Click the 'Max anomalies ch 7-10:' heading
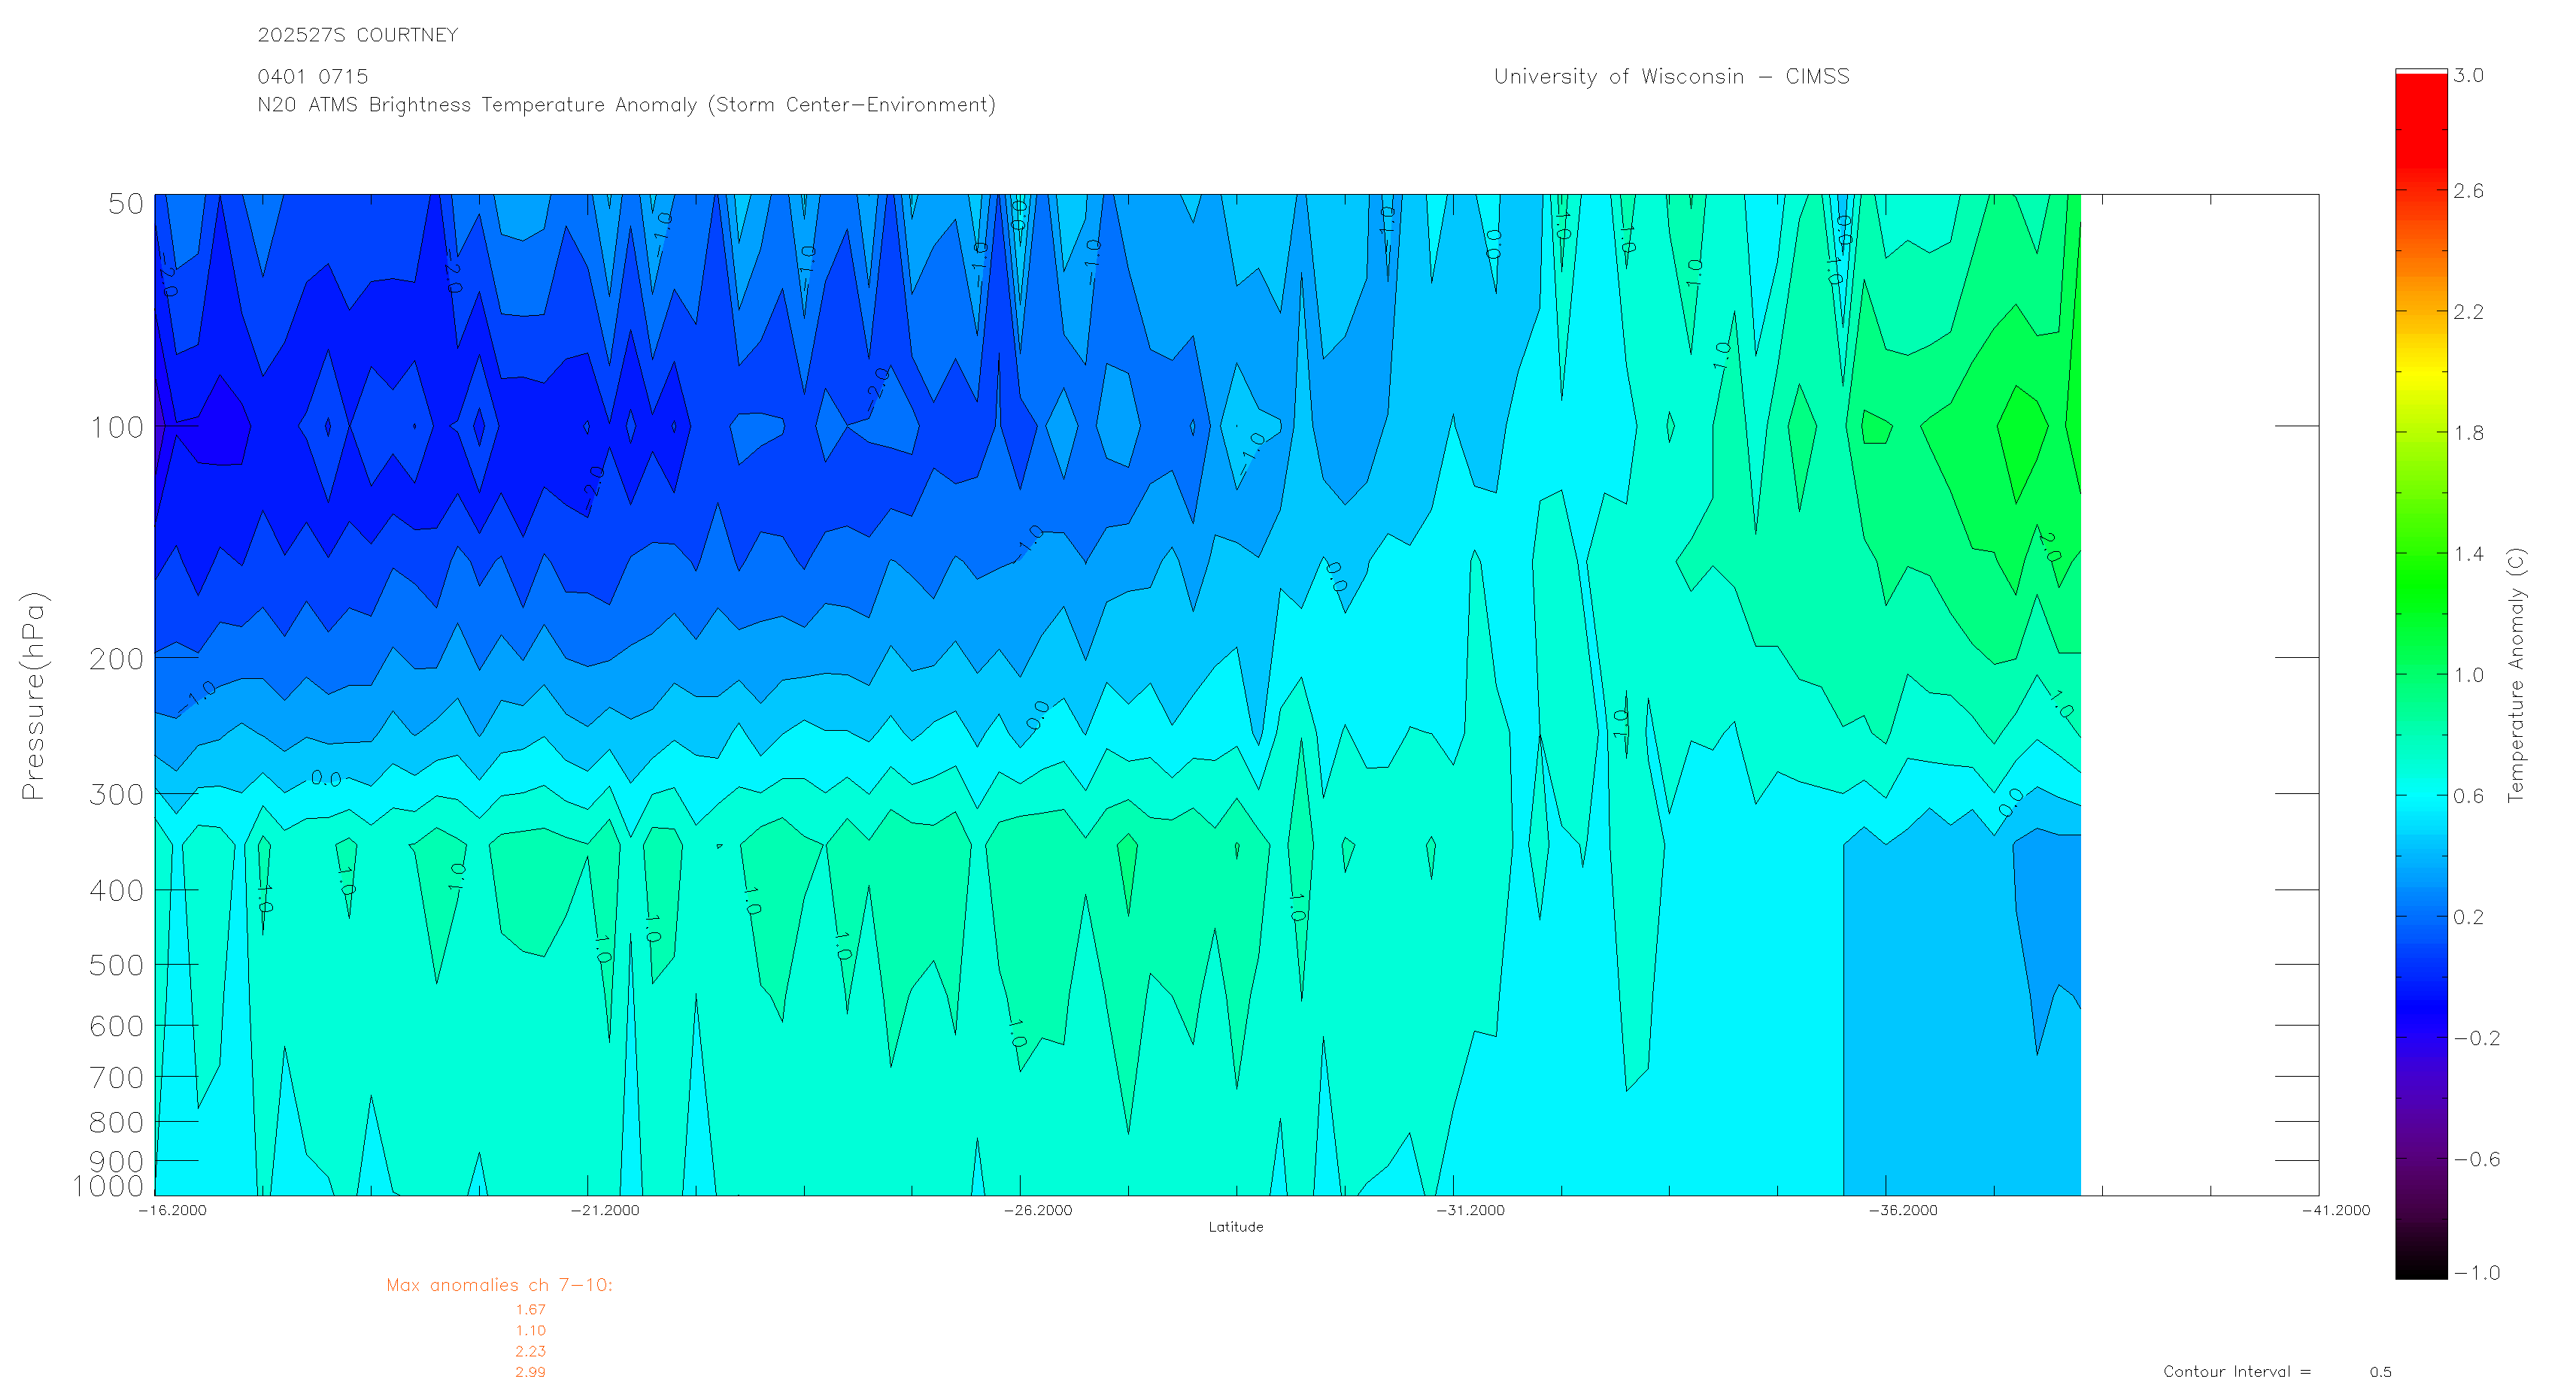2576x1391 pixels. coord(499,1286)
